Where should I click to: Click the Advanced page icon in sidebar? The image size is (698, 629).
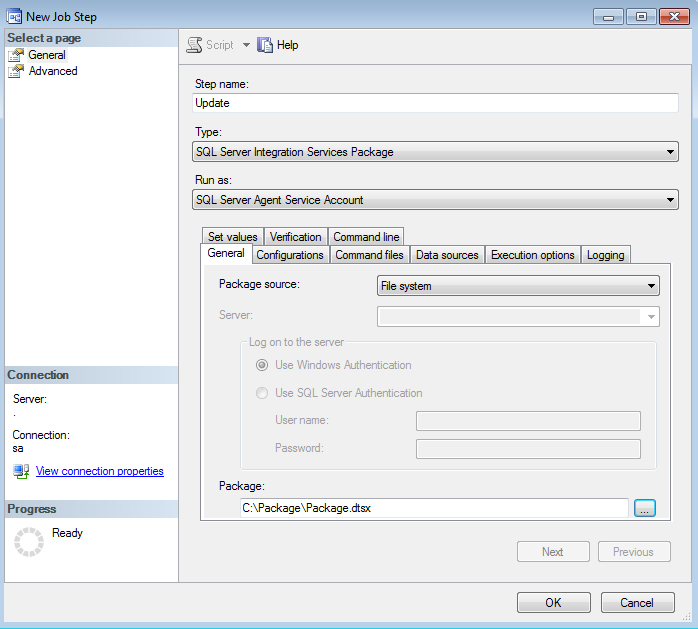pyautogui.click(x=16, y=71)
